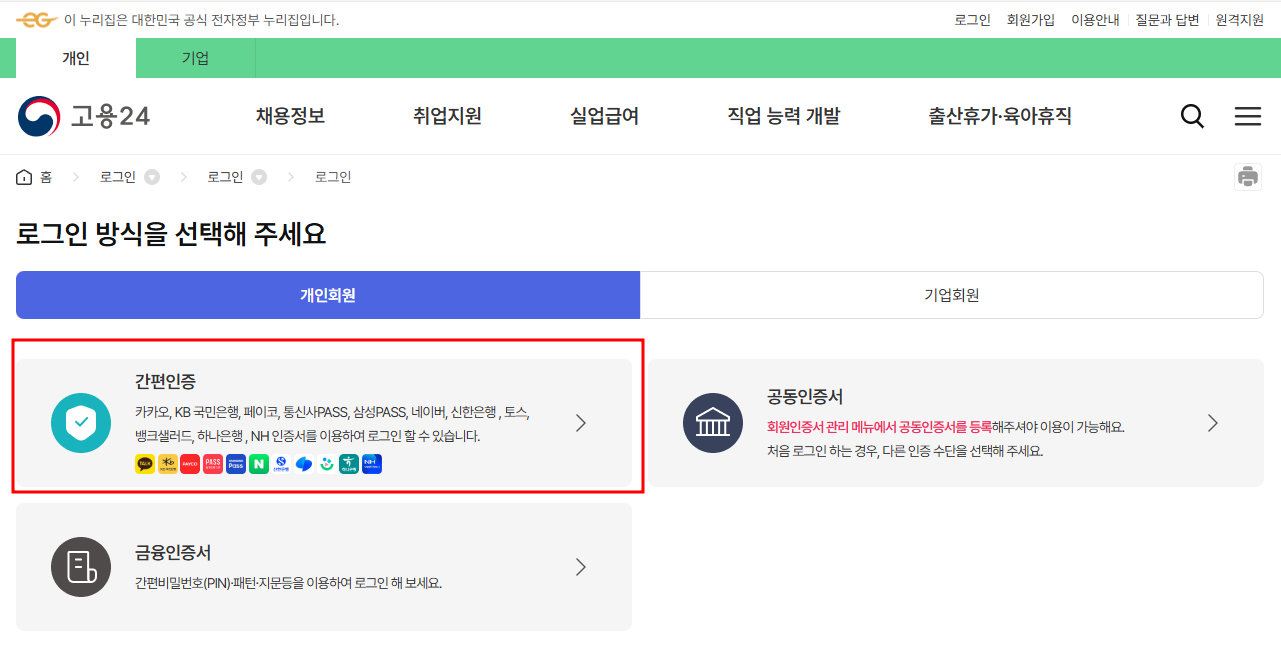The width and height of the screenshot is (1281, 657).
Task: Switch to the 기업 tab
Action: pyautogui.click(x=194, y=58)
